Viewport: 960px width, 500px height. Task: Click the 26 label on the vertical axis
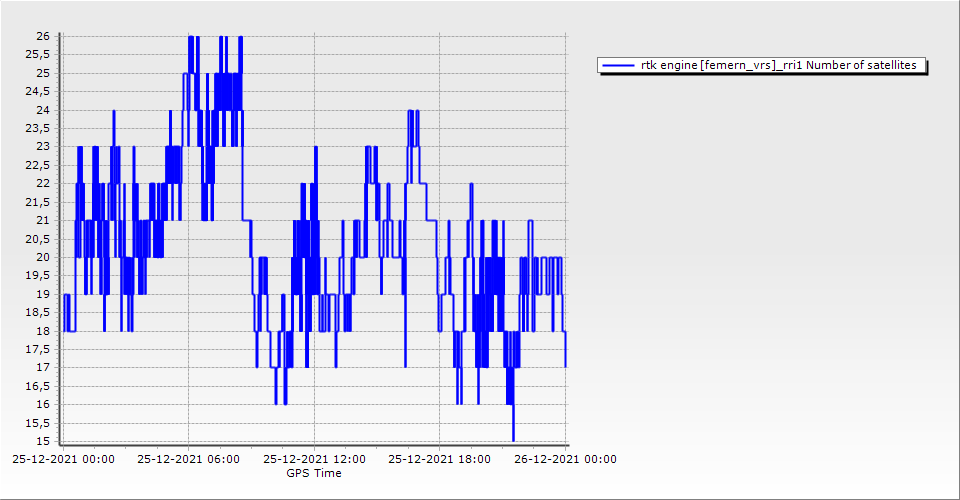pyautogui.click(x=43, y=37)
